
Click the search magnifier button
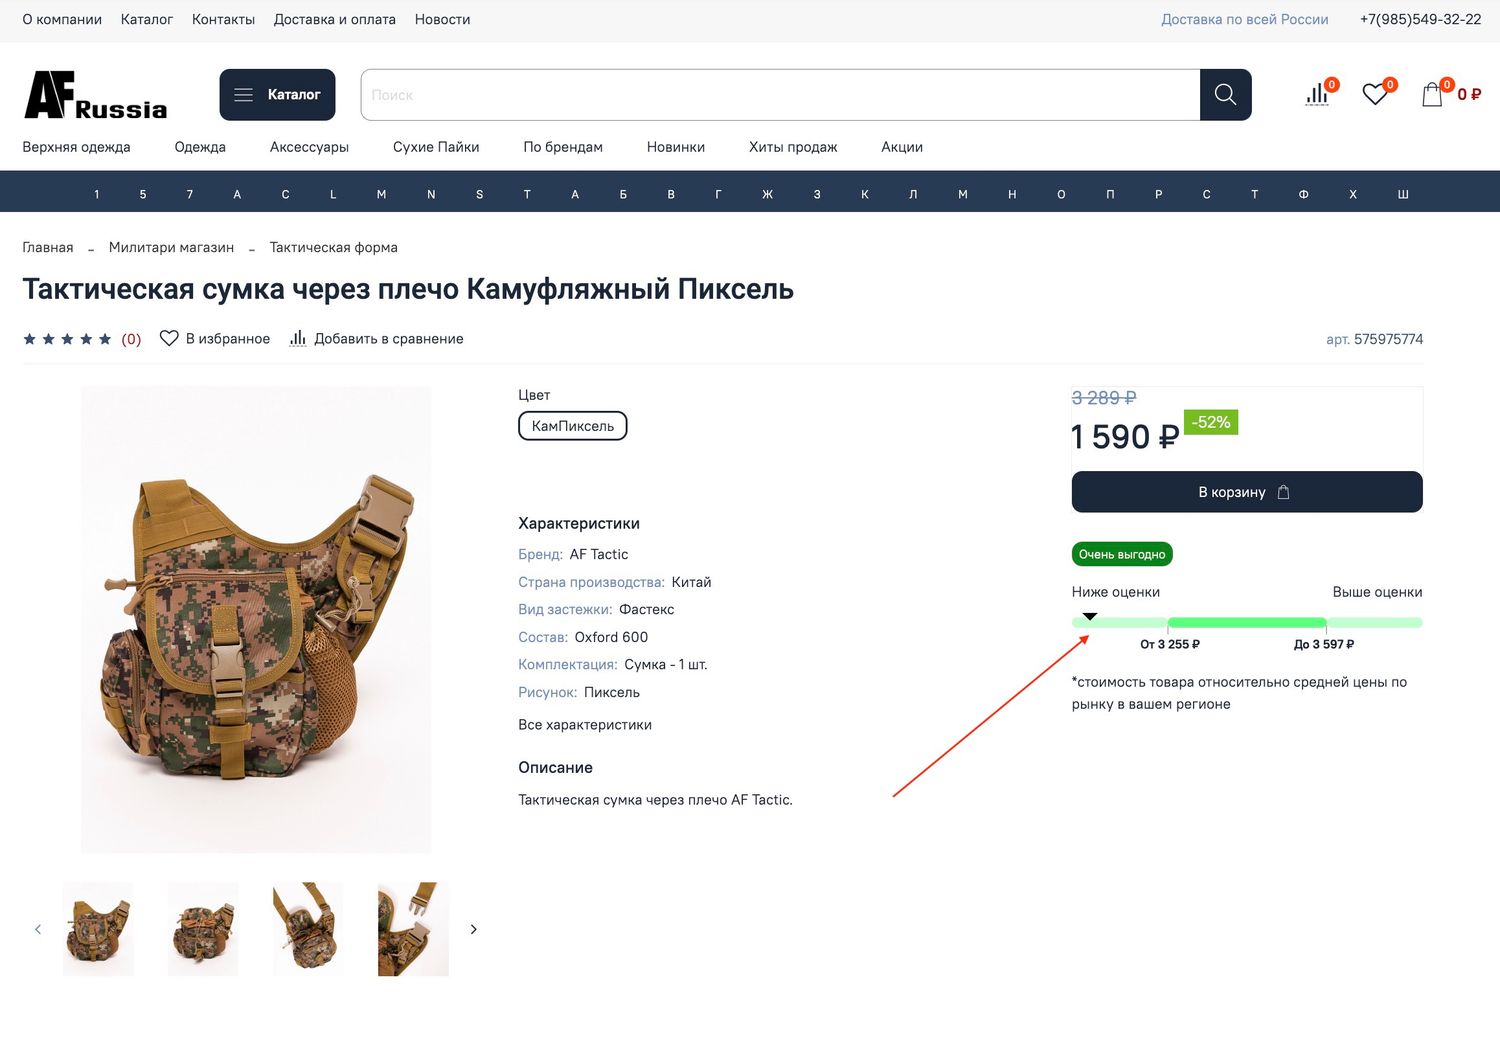[x=1225, y=95]
